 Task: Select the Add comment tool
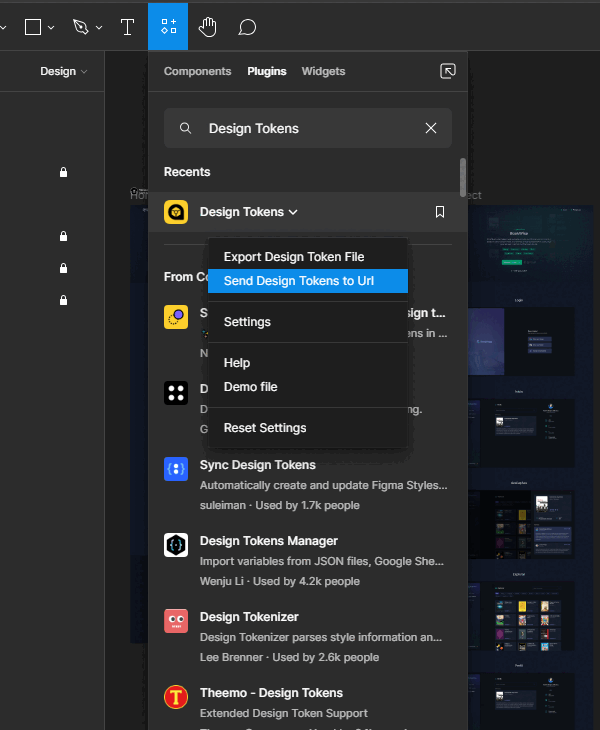coord(247,27)
